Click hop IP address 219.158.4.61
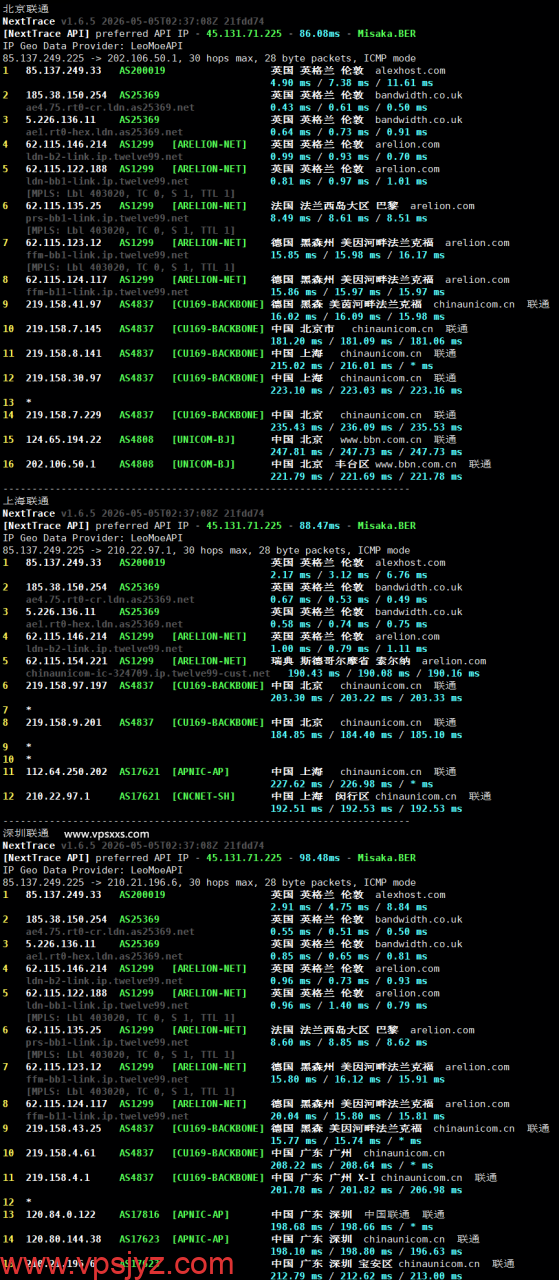Screen dimensions: 559x1280 tap(61, 1152)
